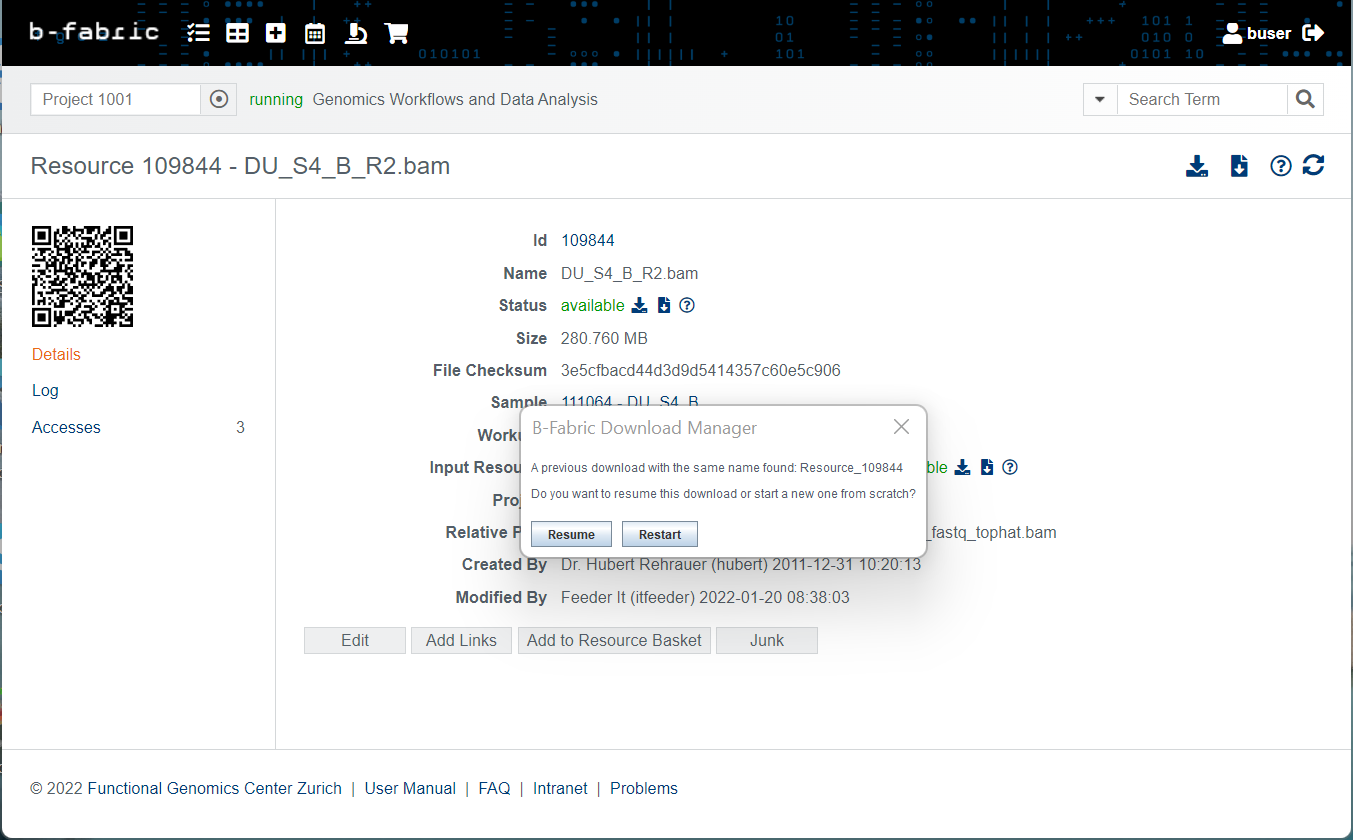This screenshot has width=1353, height=840.
Task: Click into the Search Term field
Action: (x=1200, y=99)
